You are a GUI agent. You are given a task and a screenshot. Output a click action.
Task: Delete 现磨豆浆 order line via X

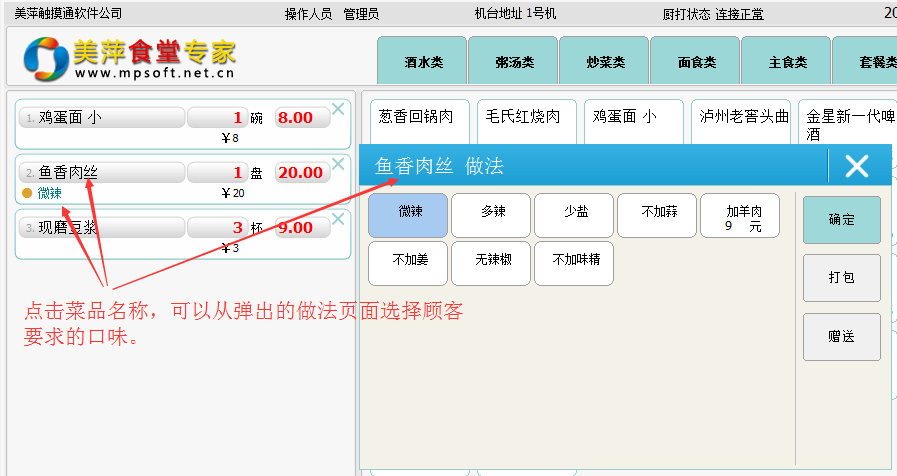pyautogui.click(x=338, y=219)
